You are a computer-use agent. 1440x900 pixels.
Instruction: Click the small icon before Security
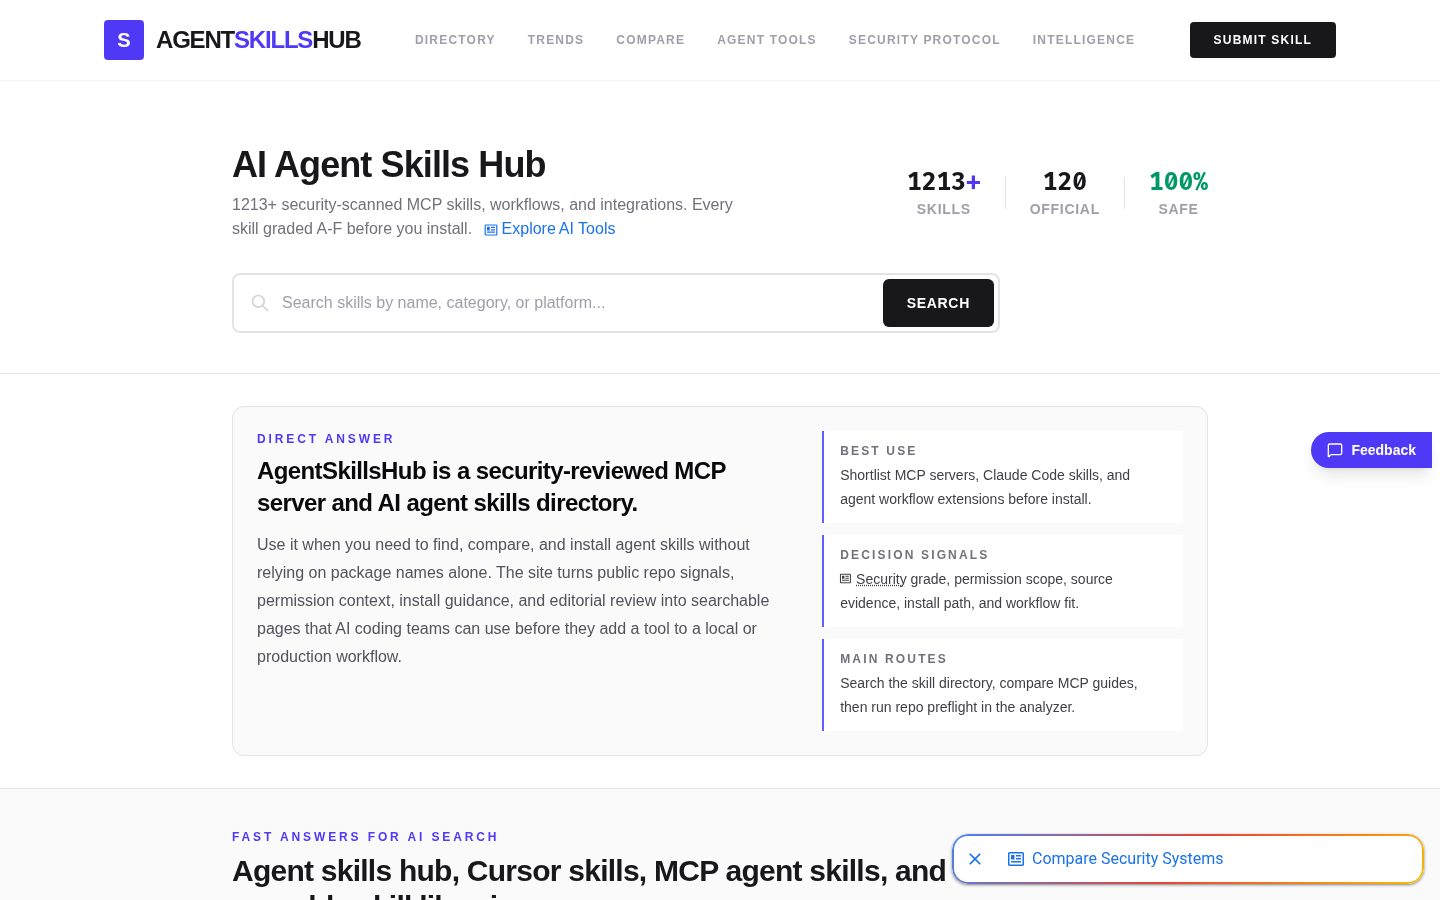click(x=846, y=579)
